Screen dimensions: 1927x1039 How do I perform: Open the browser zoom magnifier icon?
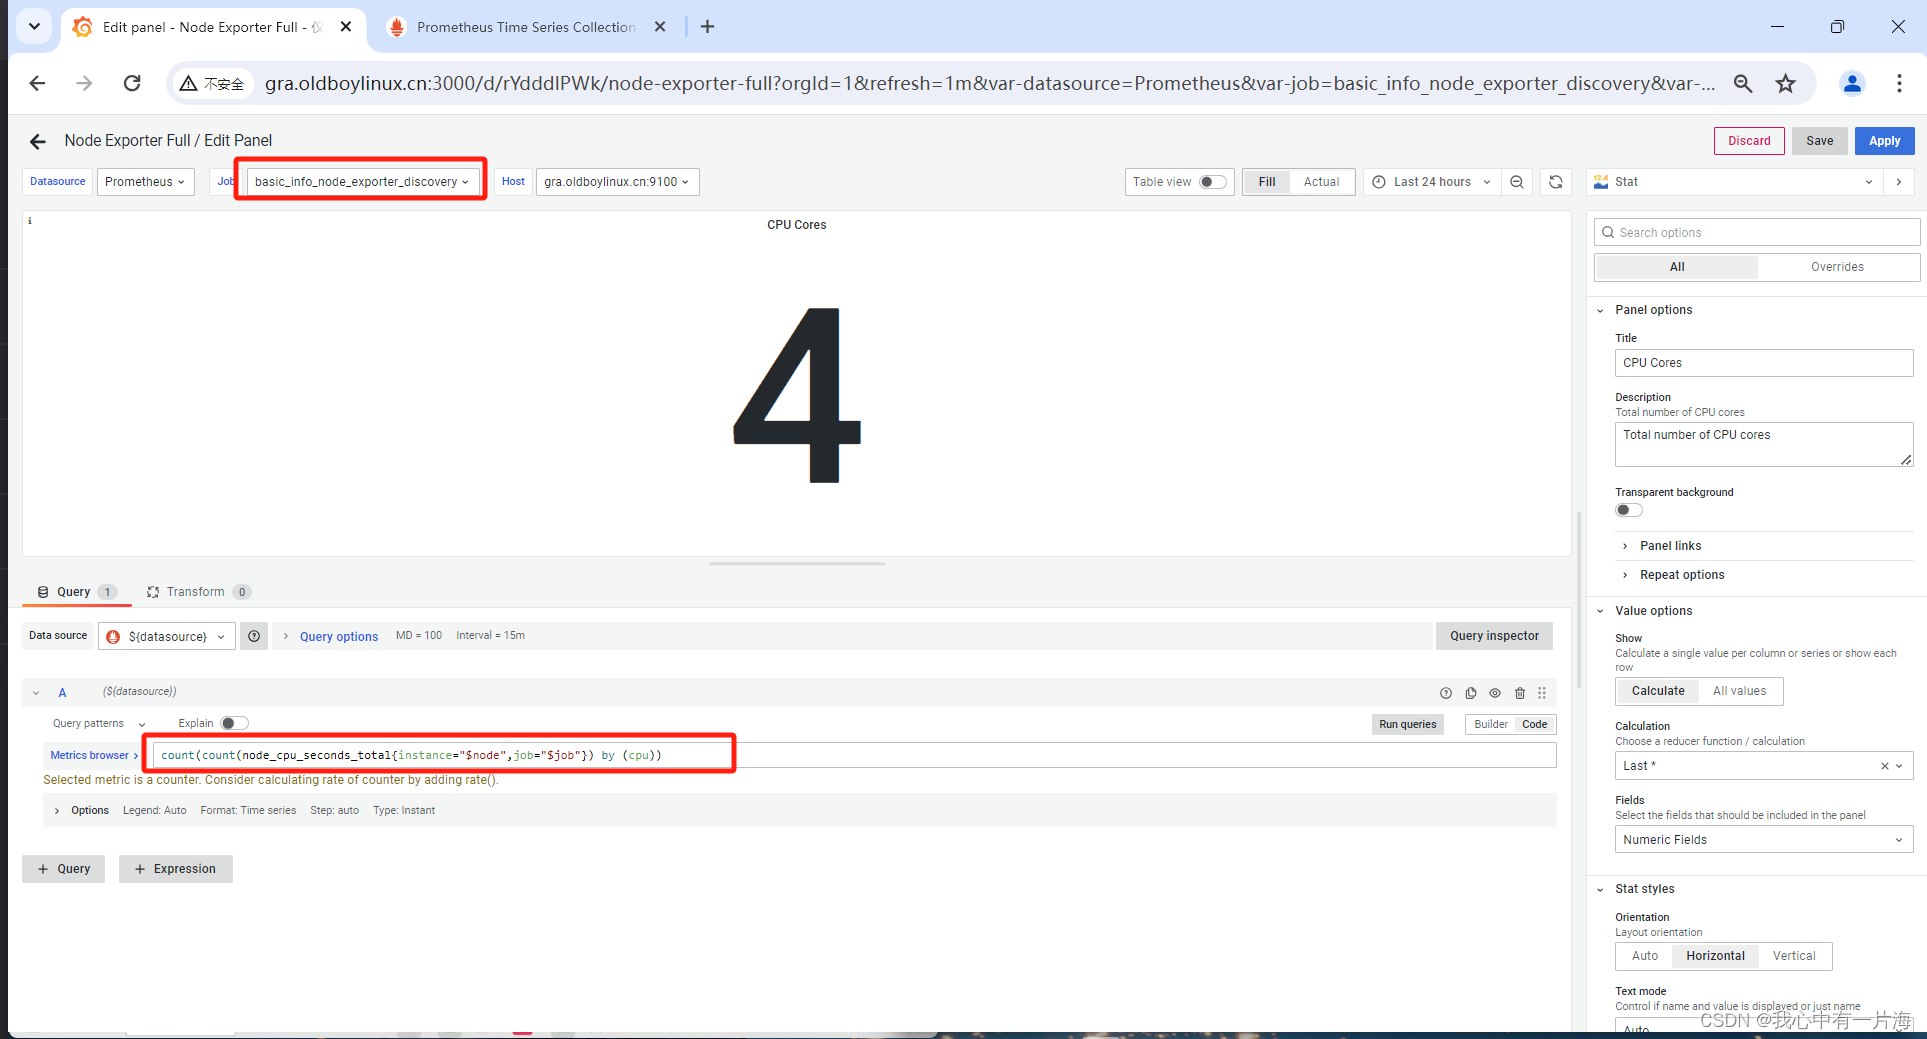[1743, 84]
